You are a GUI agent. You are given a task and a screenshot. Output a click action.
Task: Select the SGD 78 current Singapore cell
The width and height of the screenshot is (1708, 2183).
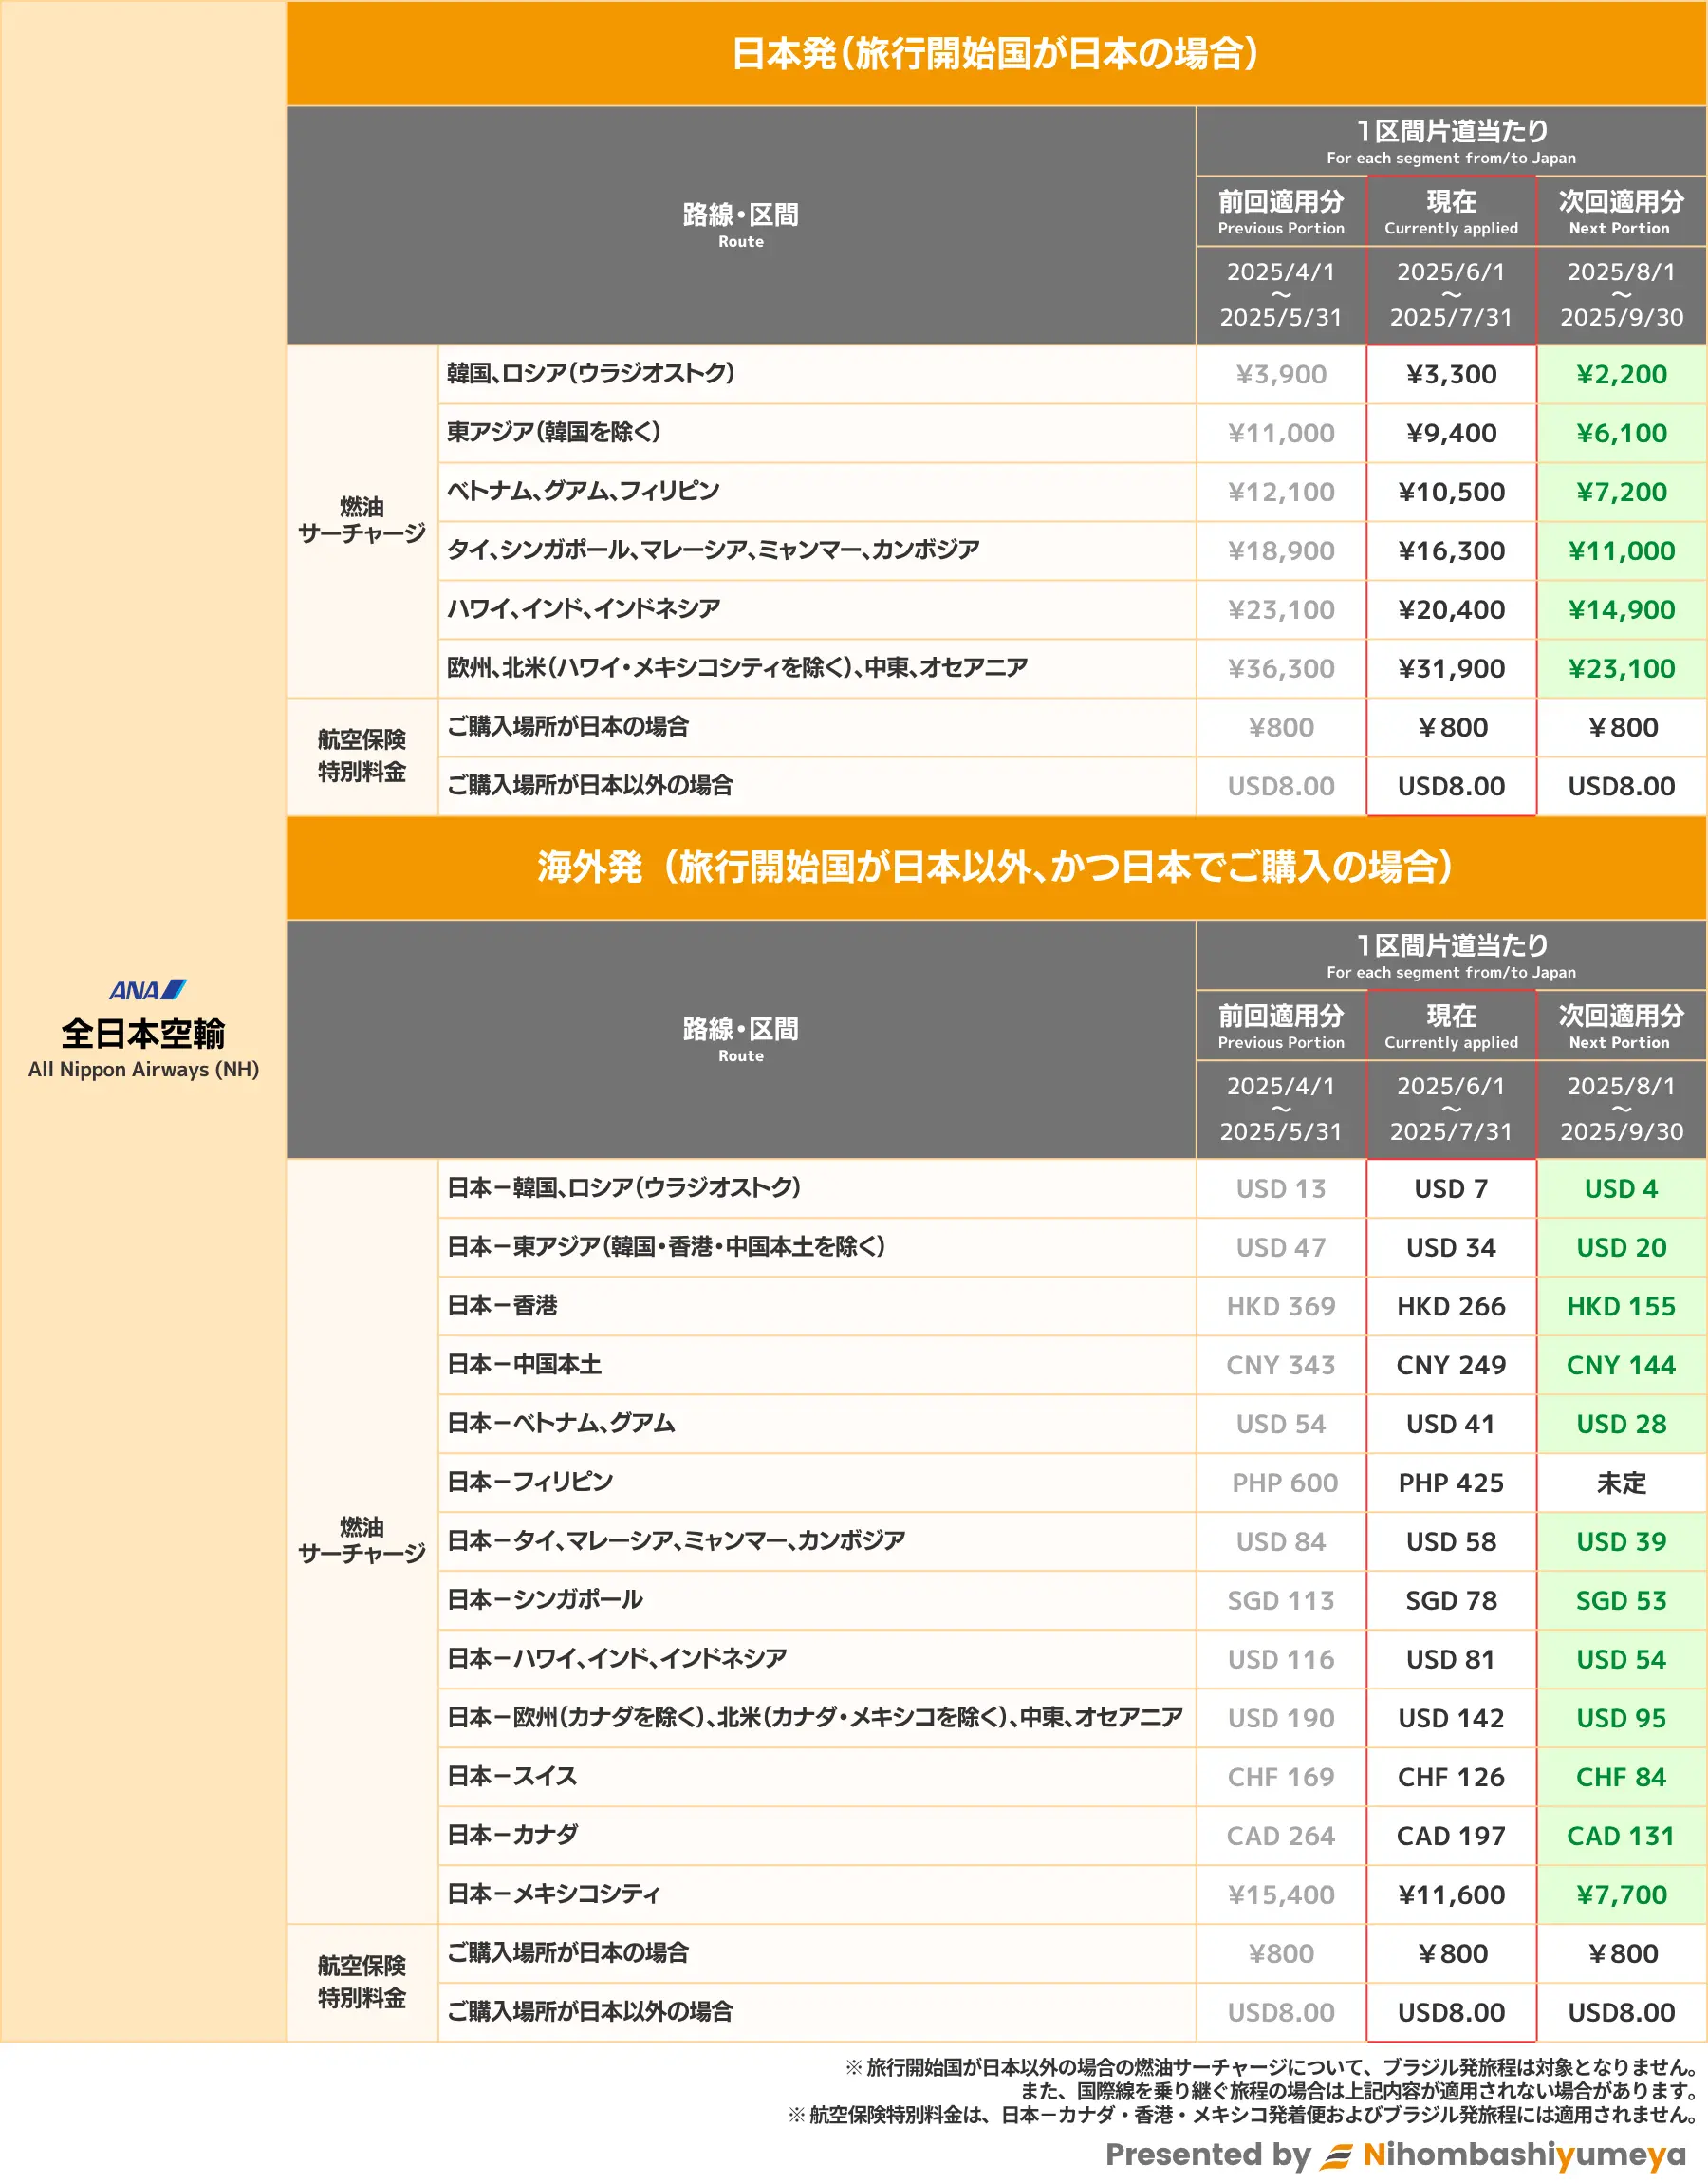[x=1451, y=1601]
